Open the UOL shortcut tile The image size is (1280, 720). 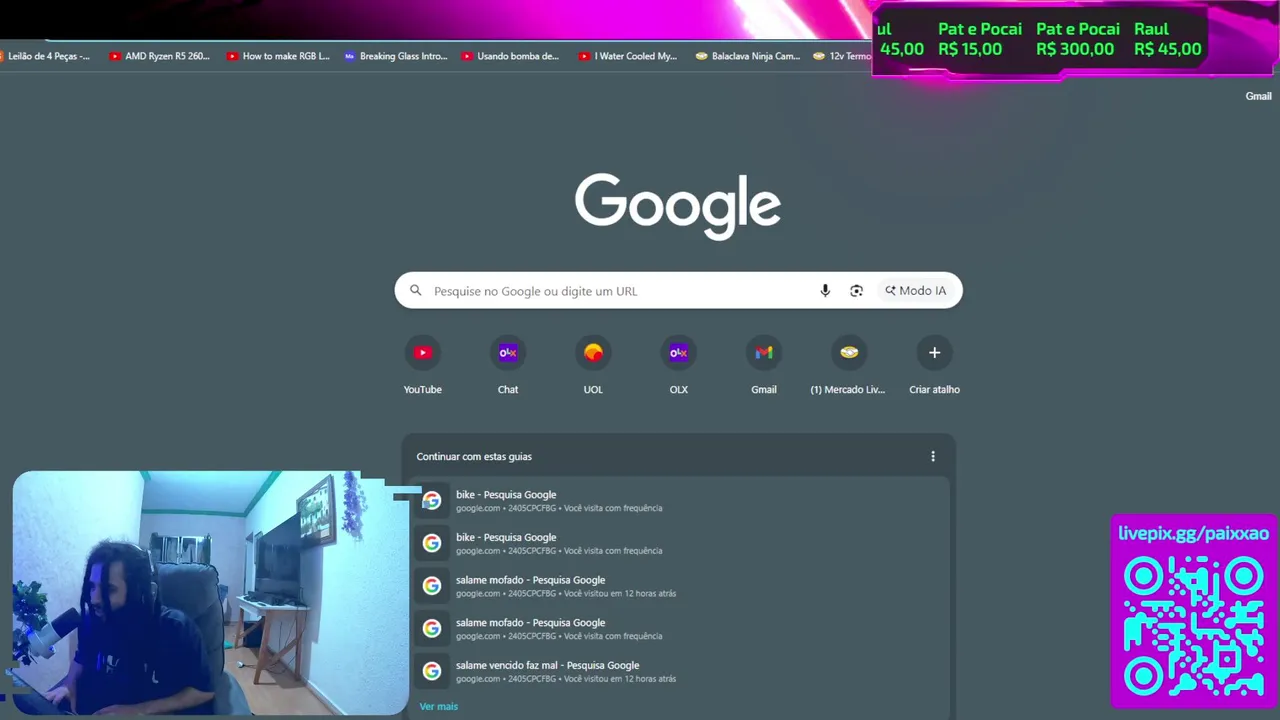(x=593, y=365)
